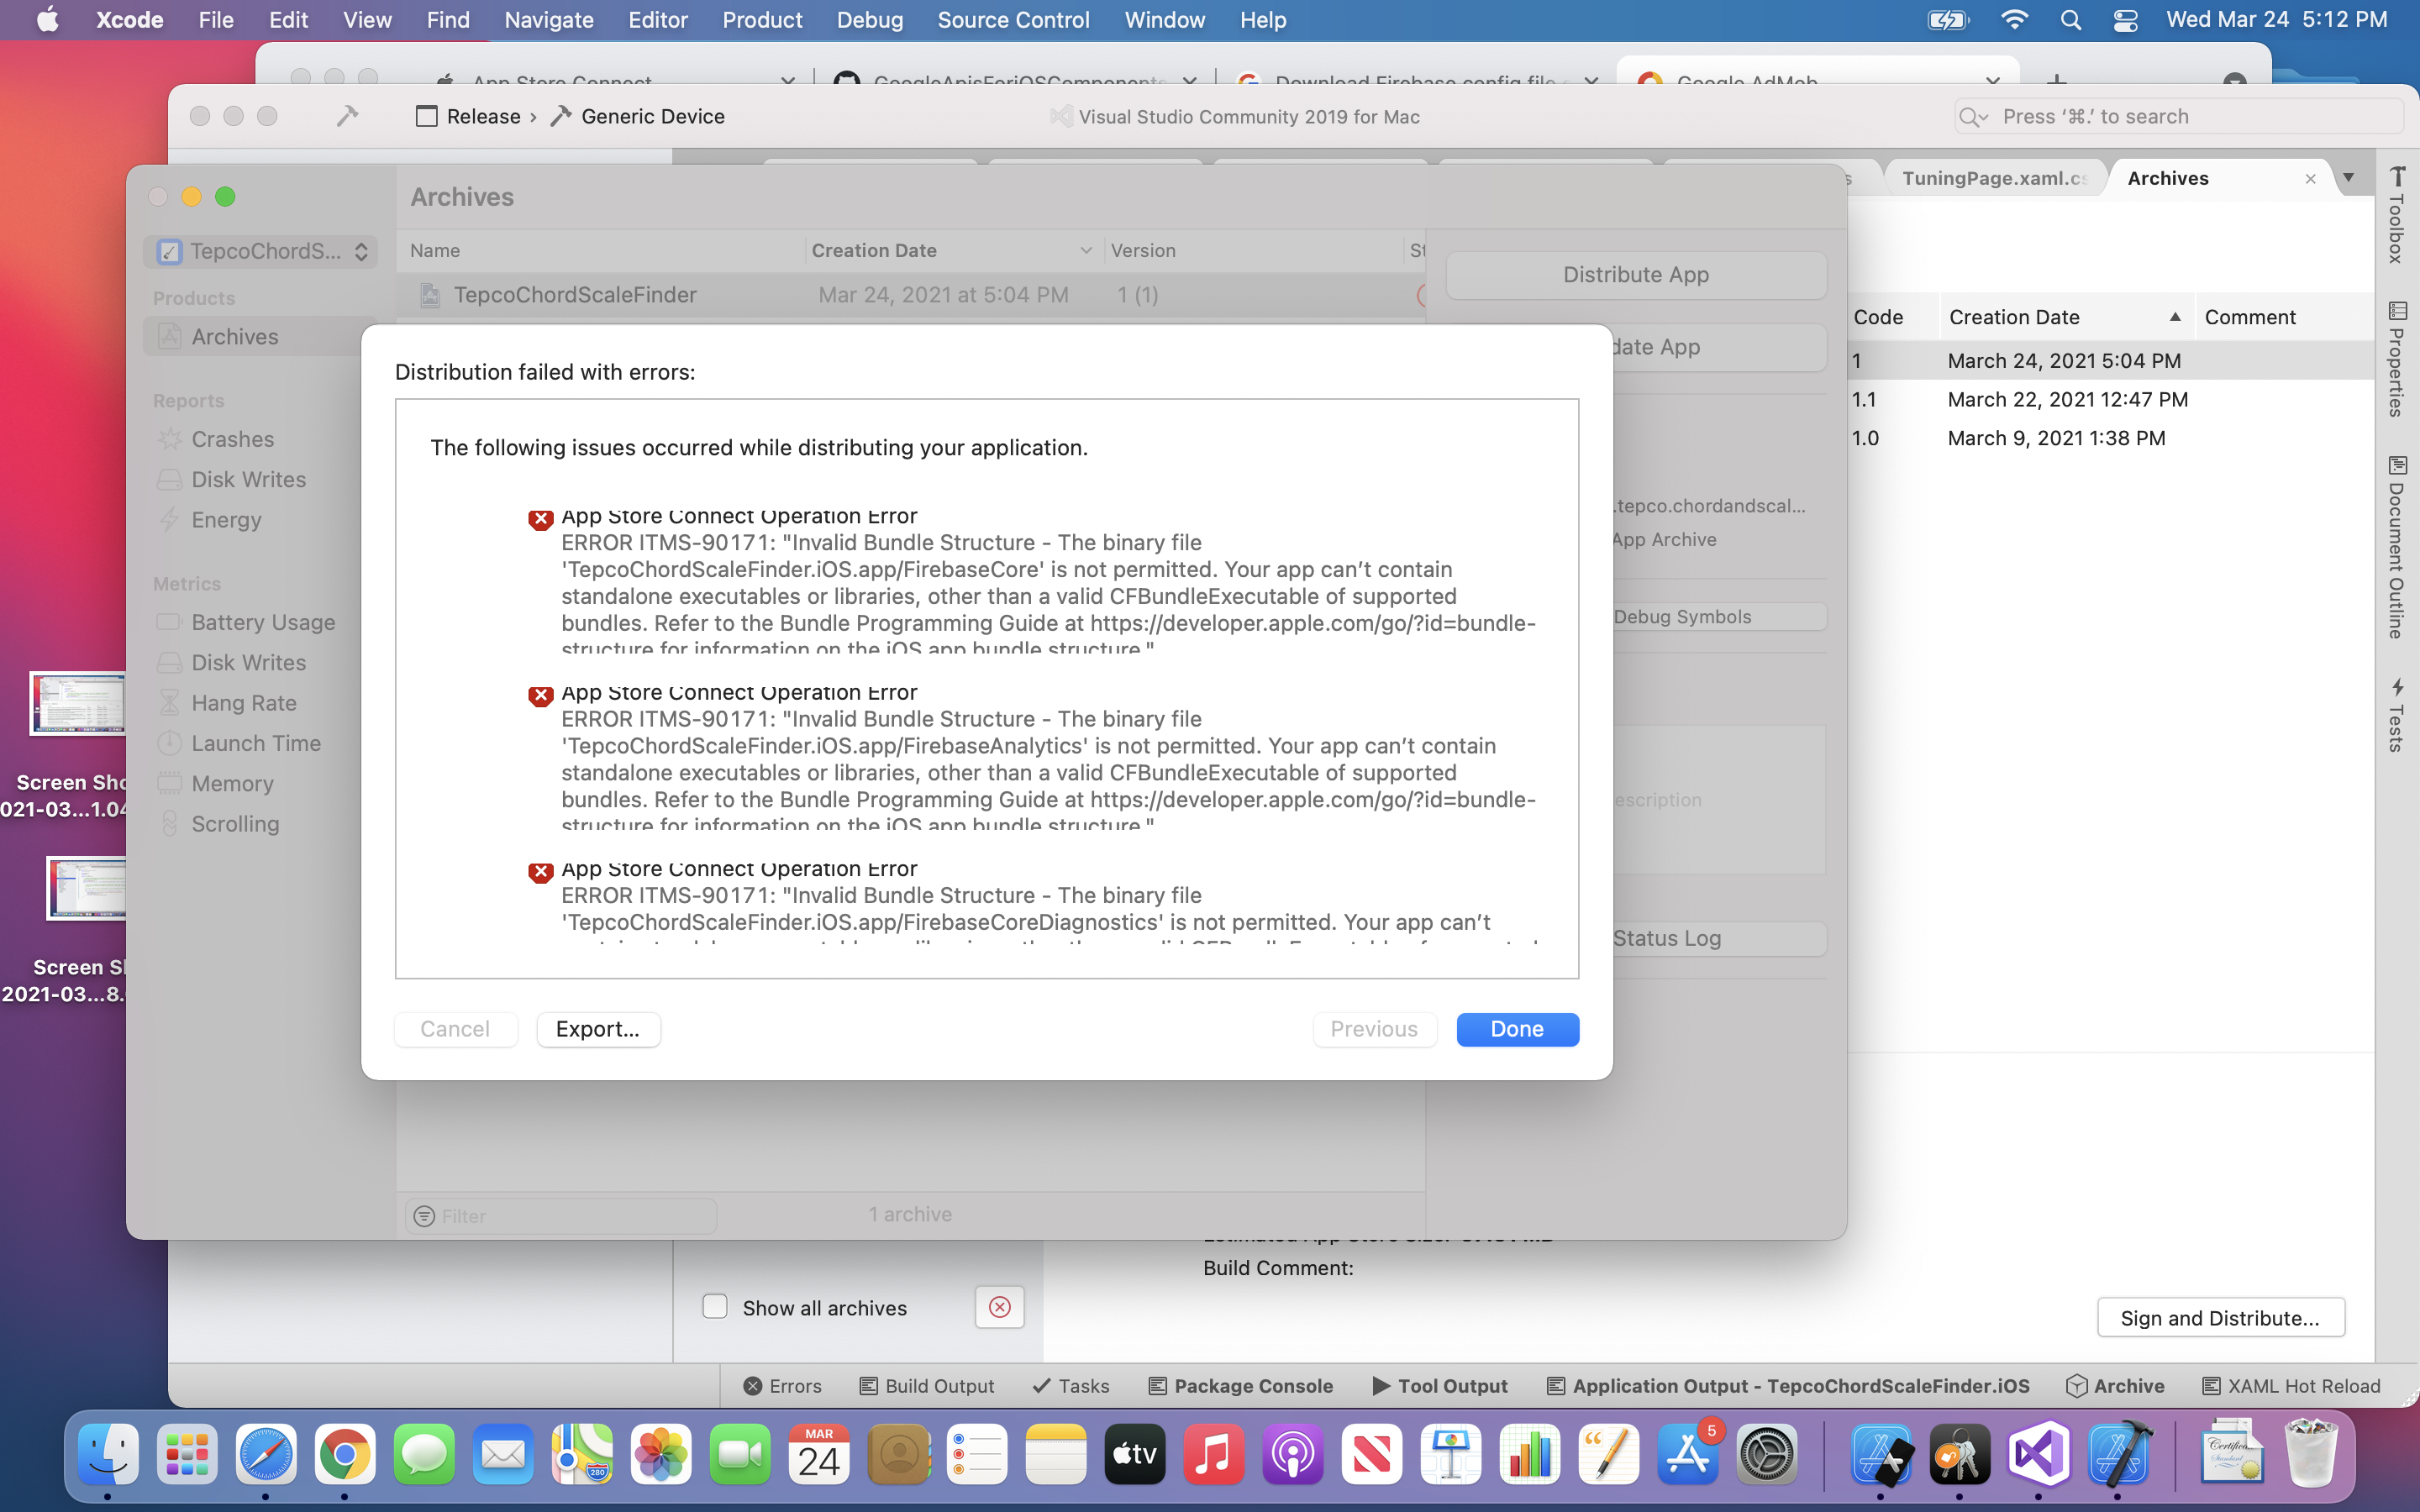Open the Properties side panel
The width and height of the screenshot is (2420, 1512).
tap(2397, 358)
